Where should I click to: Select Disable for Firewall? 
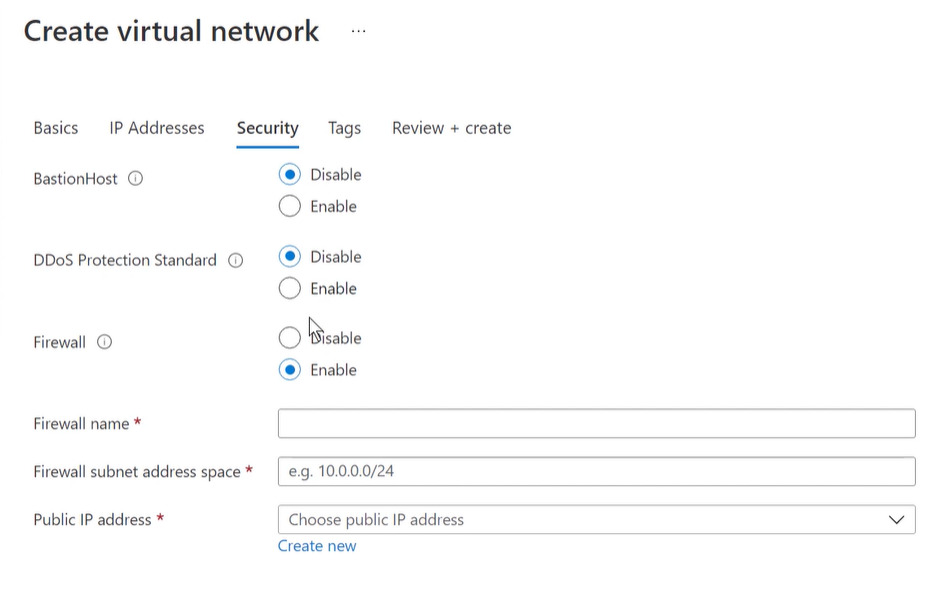289,338
